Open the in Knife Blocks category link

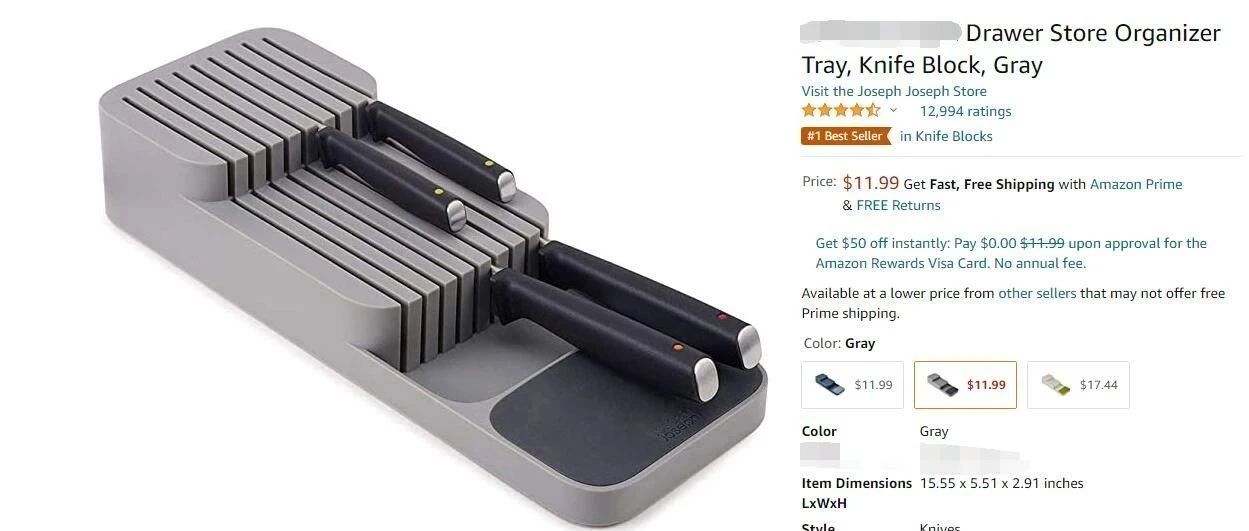click(x=946, y=136)
